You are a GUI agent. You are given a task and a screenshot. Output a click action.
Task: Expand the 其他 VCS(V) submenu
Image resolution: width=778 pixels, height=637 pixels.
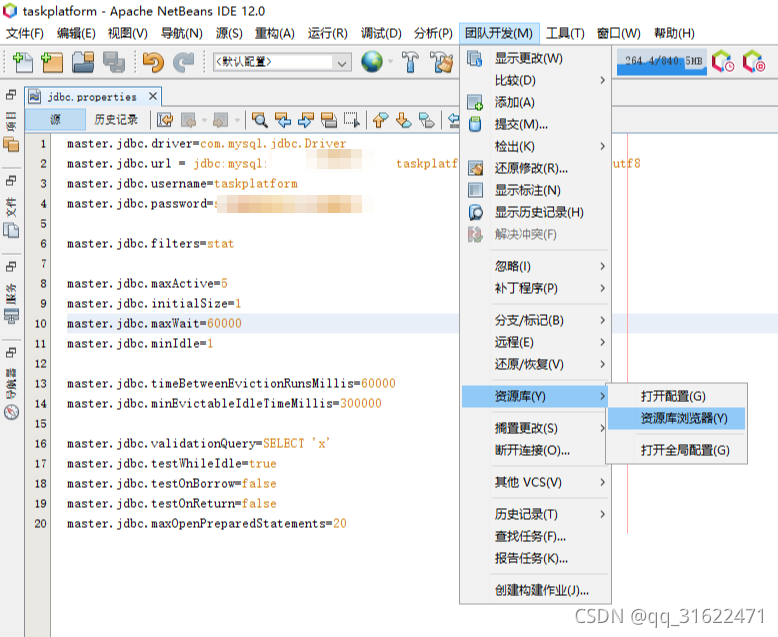(x=535, y=482)
